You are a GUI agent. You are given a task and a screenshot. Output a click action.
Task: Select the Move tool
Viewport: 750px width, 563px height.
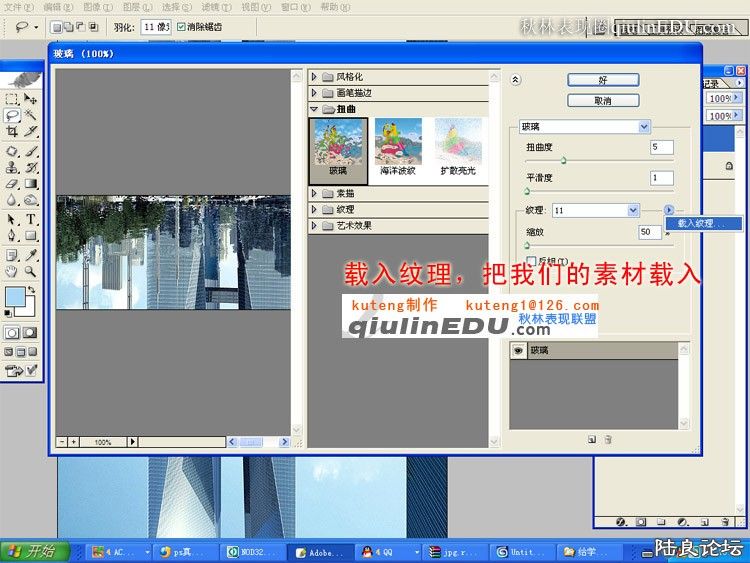31,99
